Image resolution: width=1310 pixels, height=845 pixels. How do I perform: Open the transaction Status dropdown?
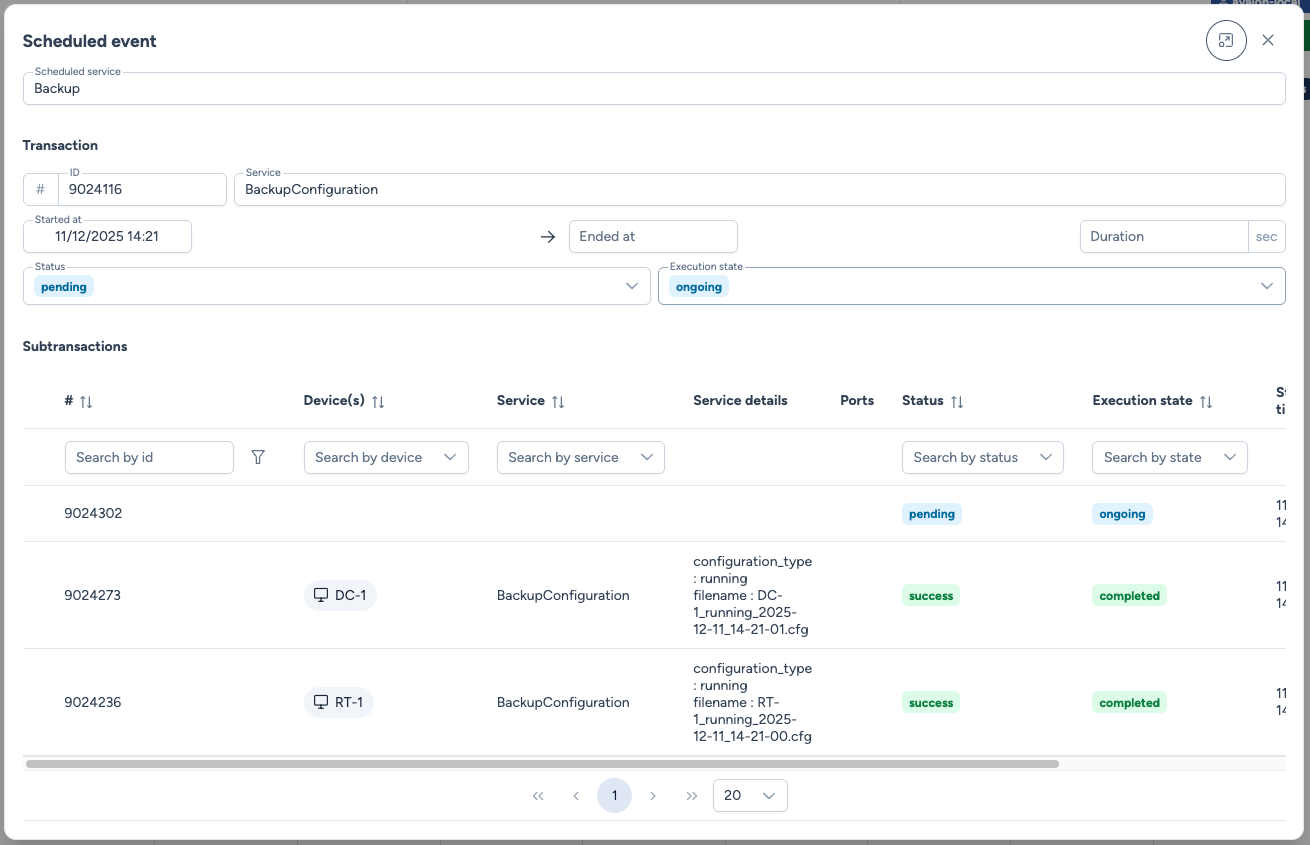(631, 286)
